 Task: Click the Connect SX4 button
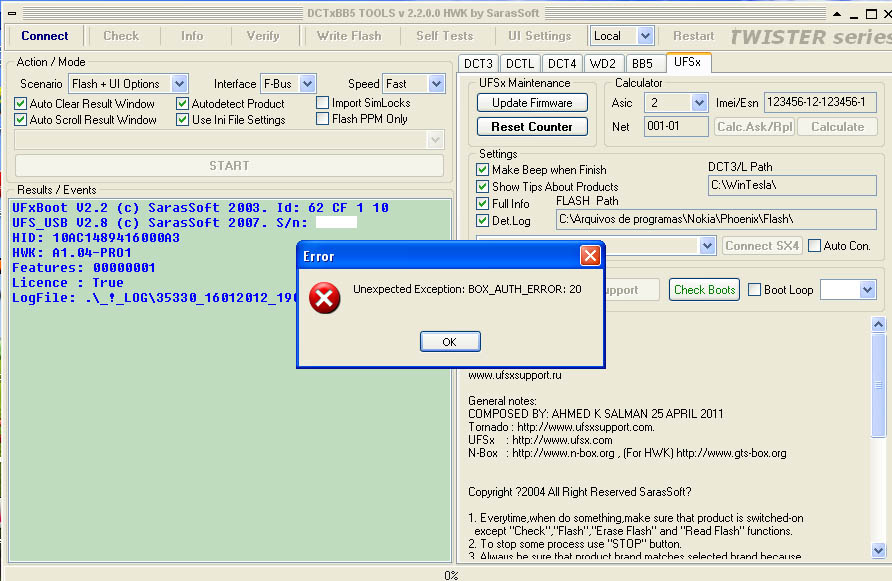(x=762, y=246)
